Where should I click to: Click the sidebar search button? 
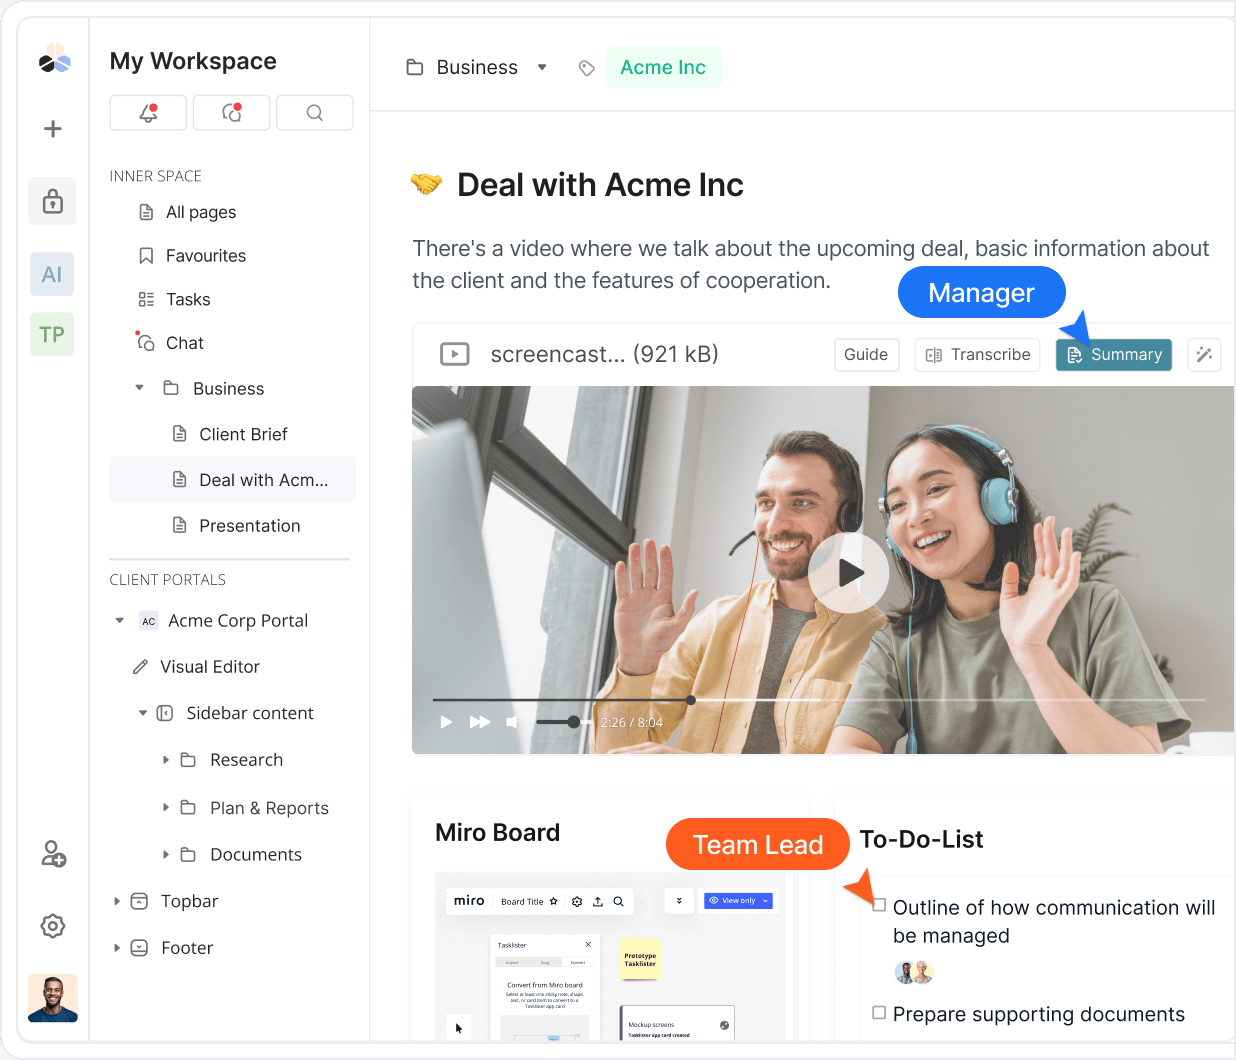[x=314, y=113]
